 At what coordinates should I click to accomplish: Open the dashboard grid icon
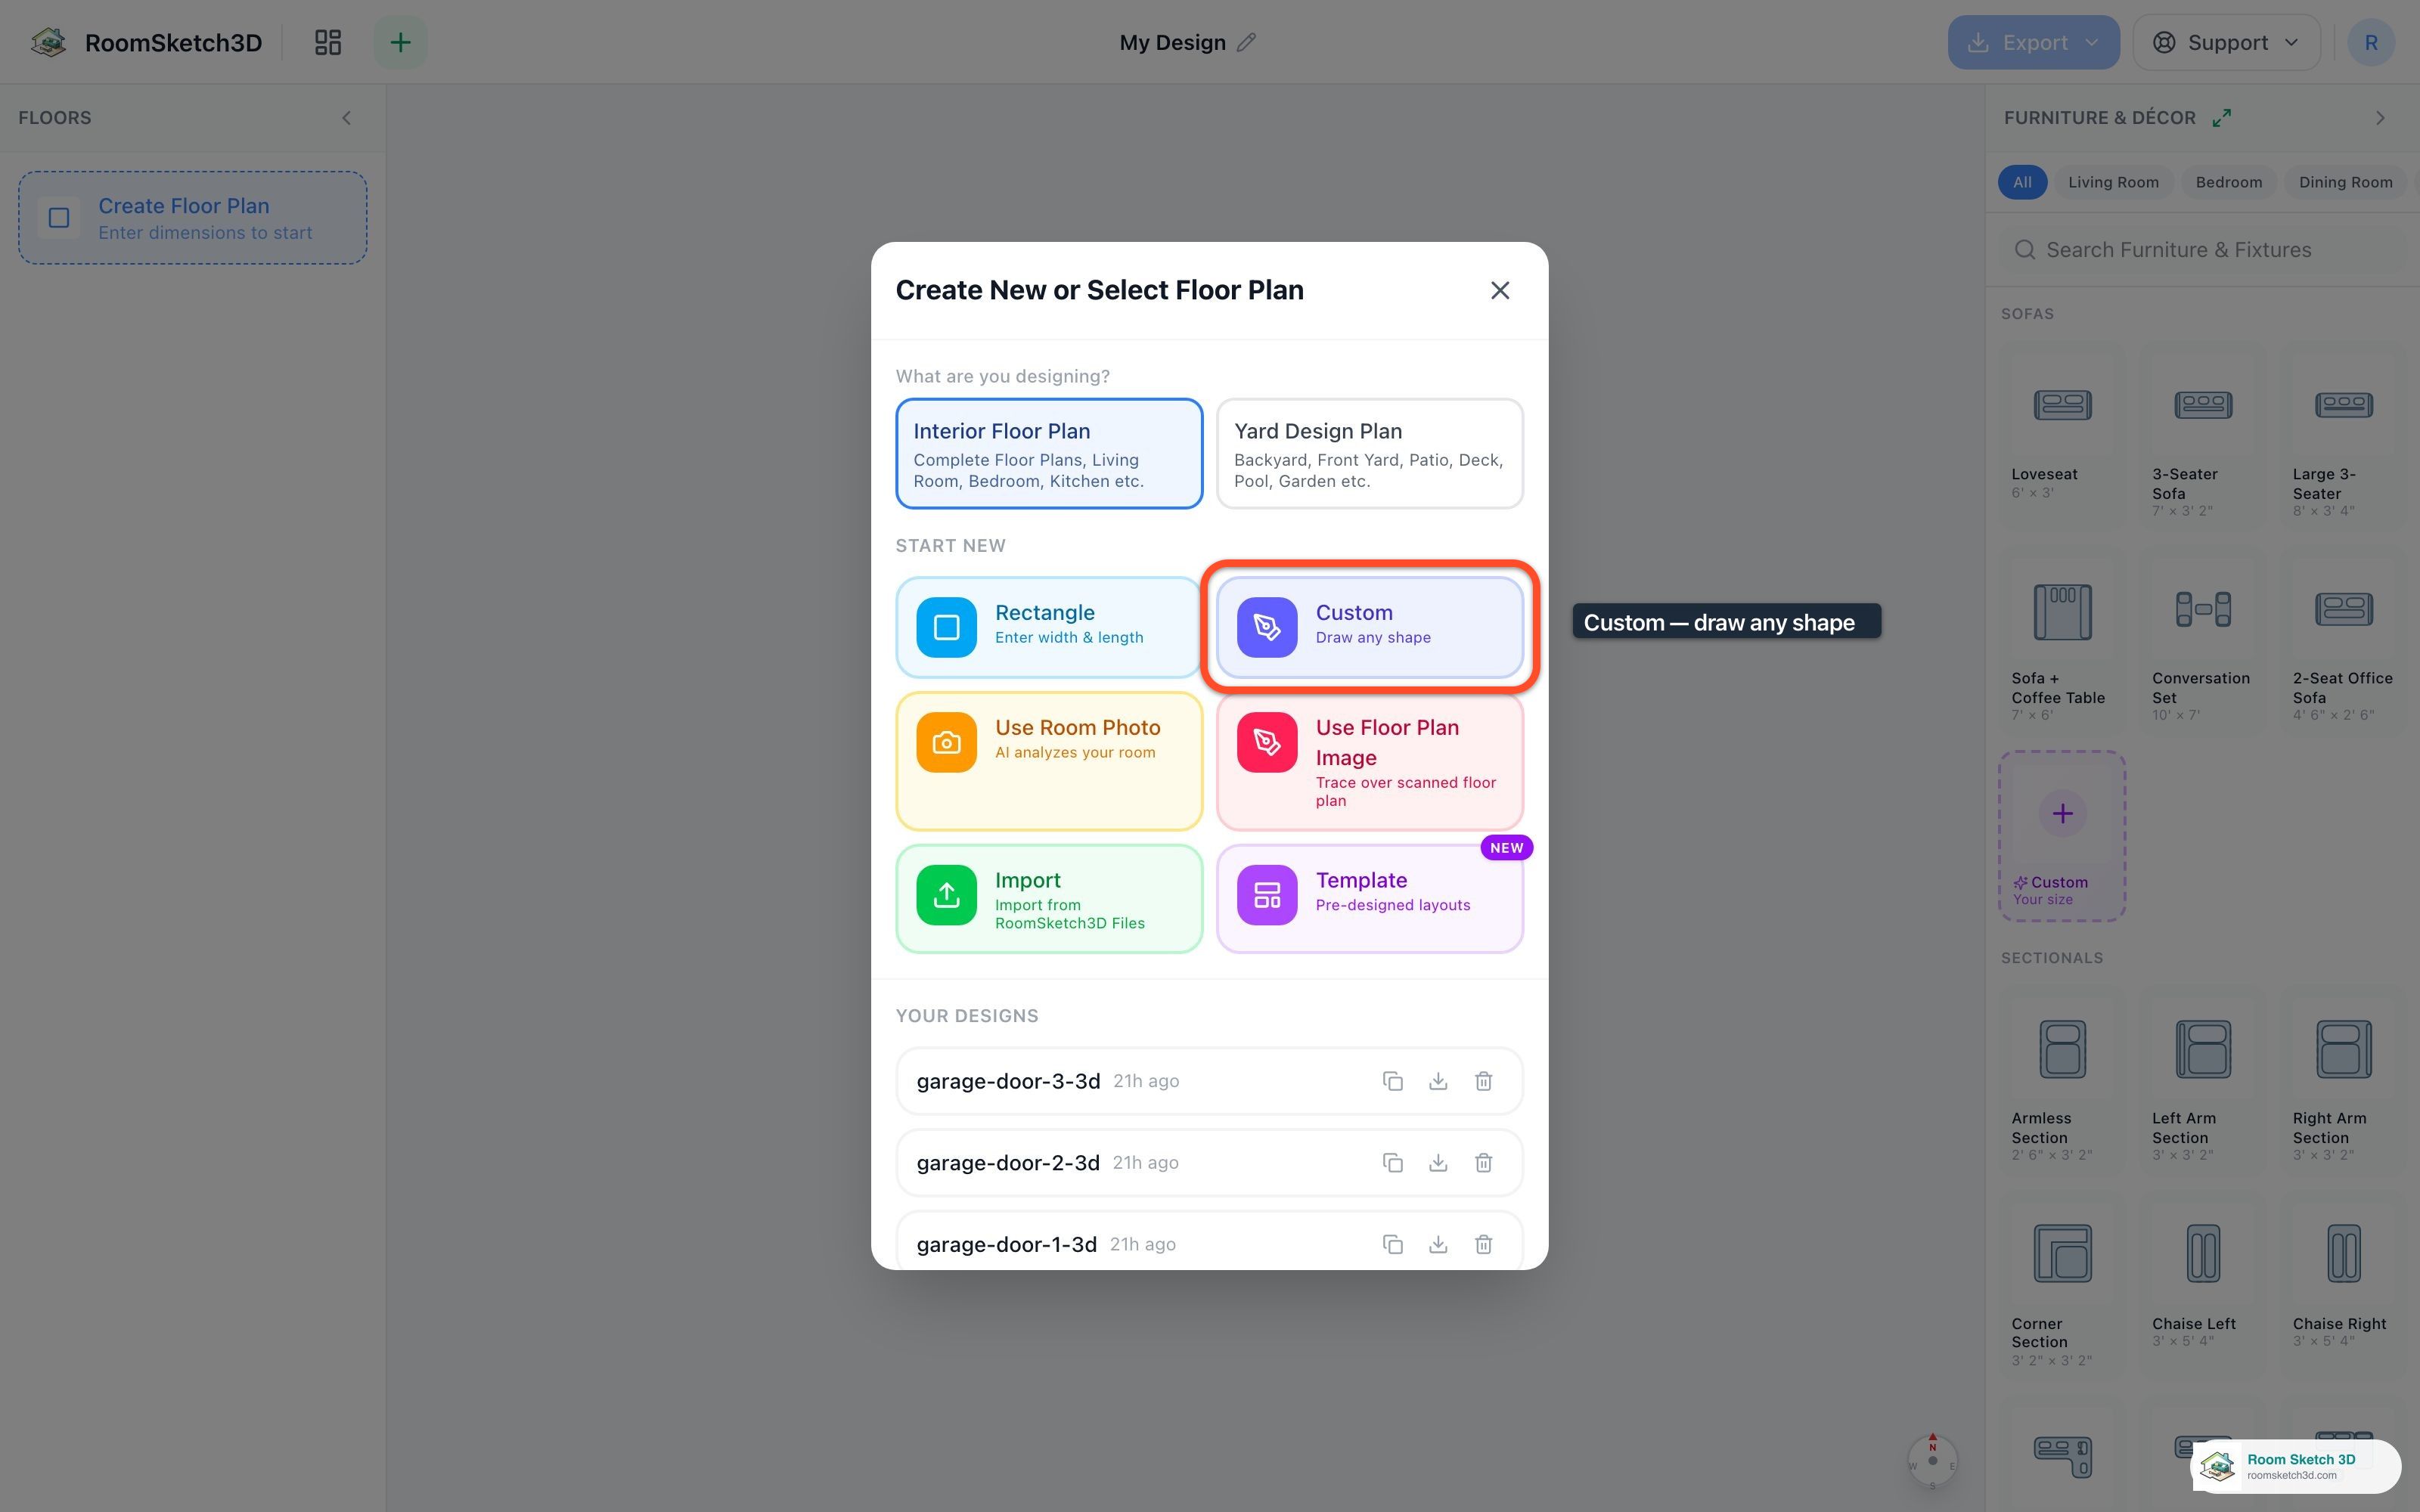[x=328, y=42]
